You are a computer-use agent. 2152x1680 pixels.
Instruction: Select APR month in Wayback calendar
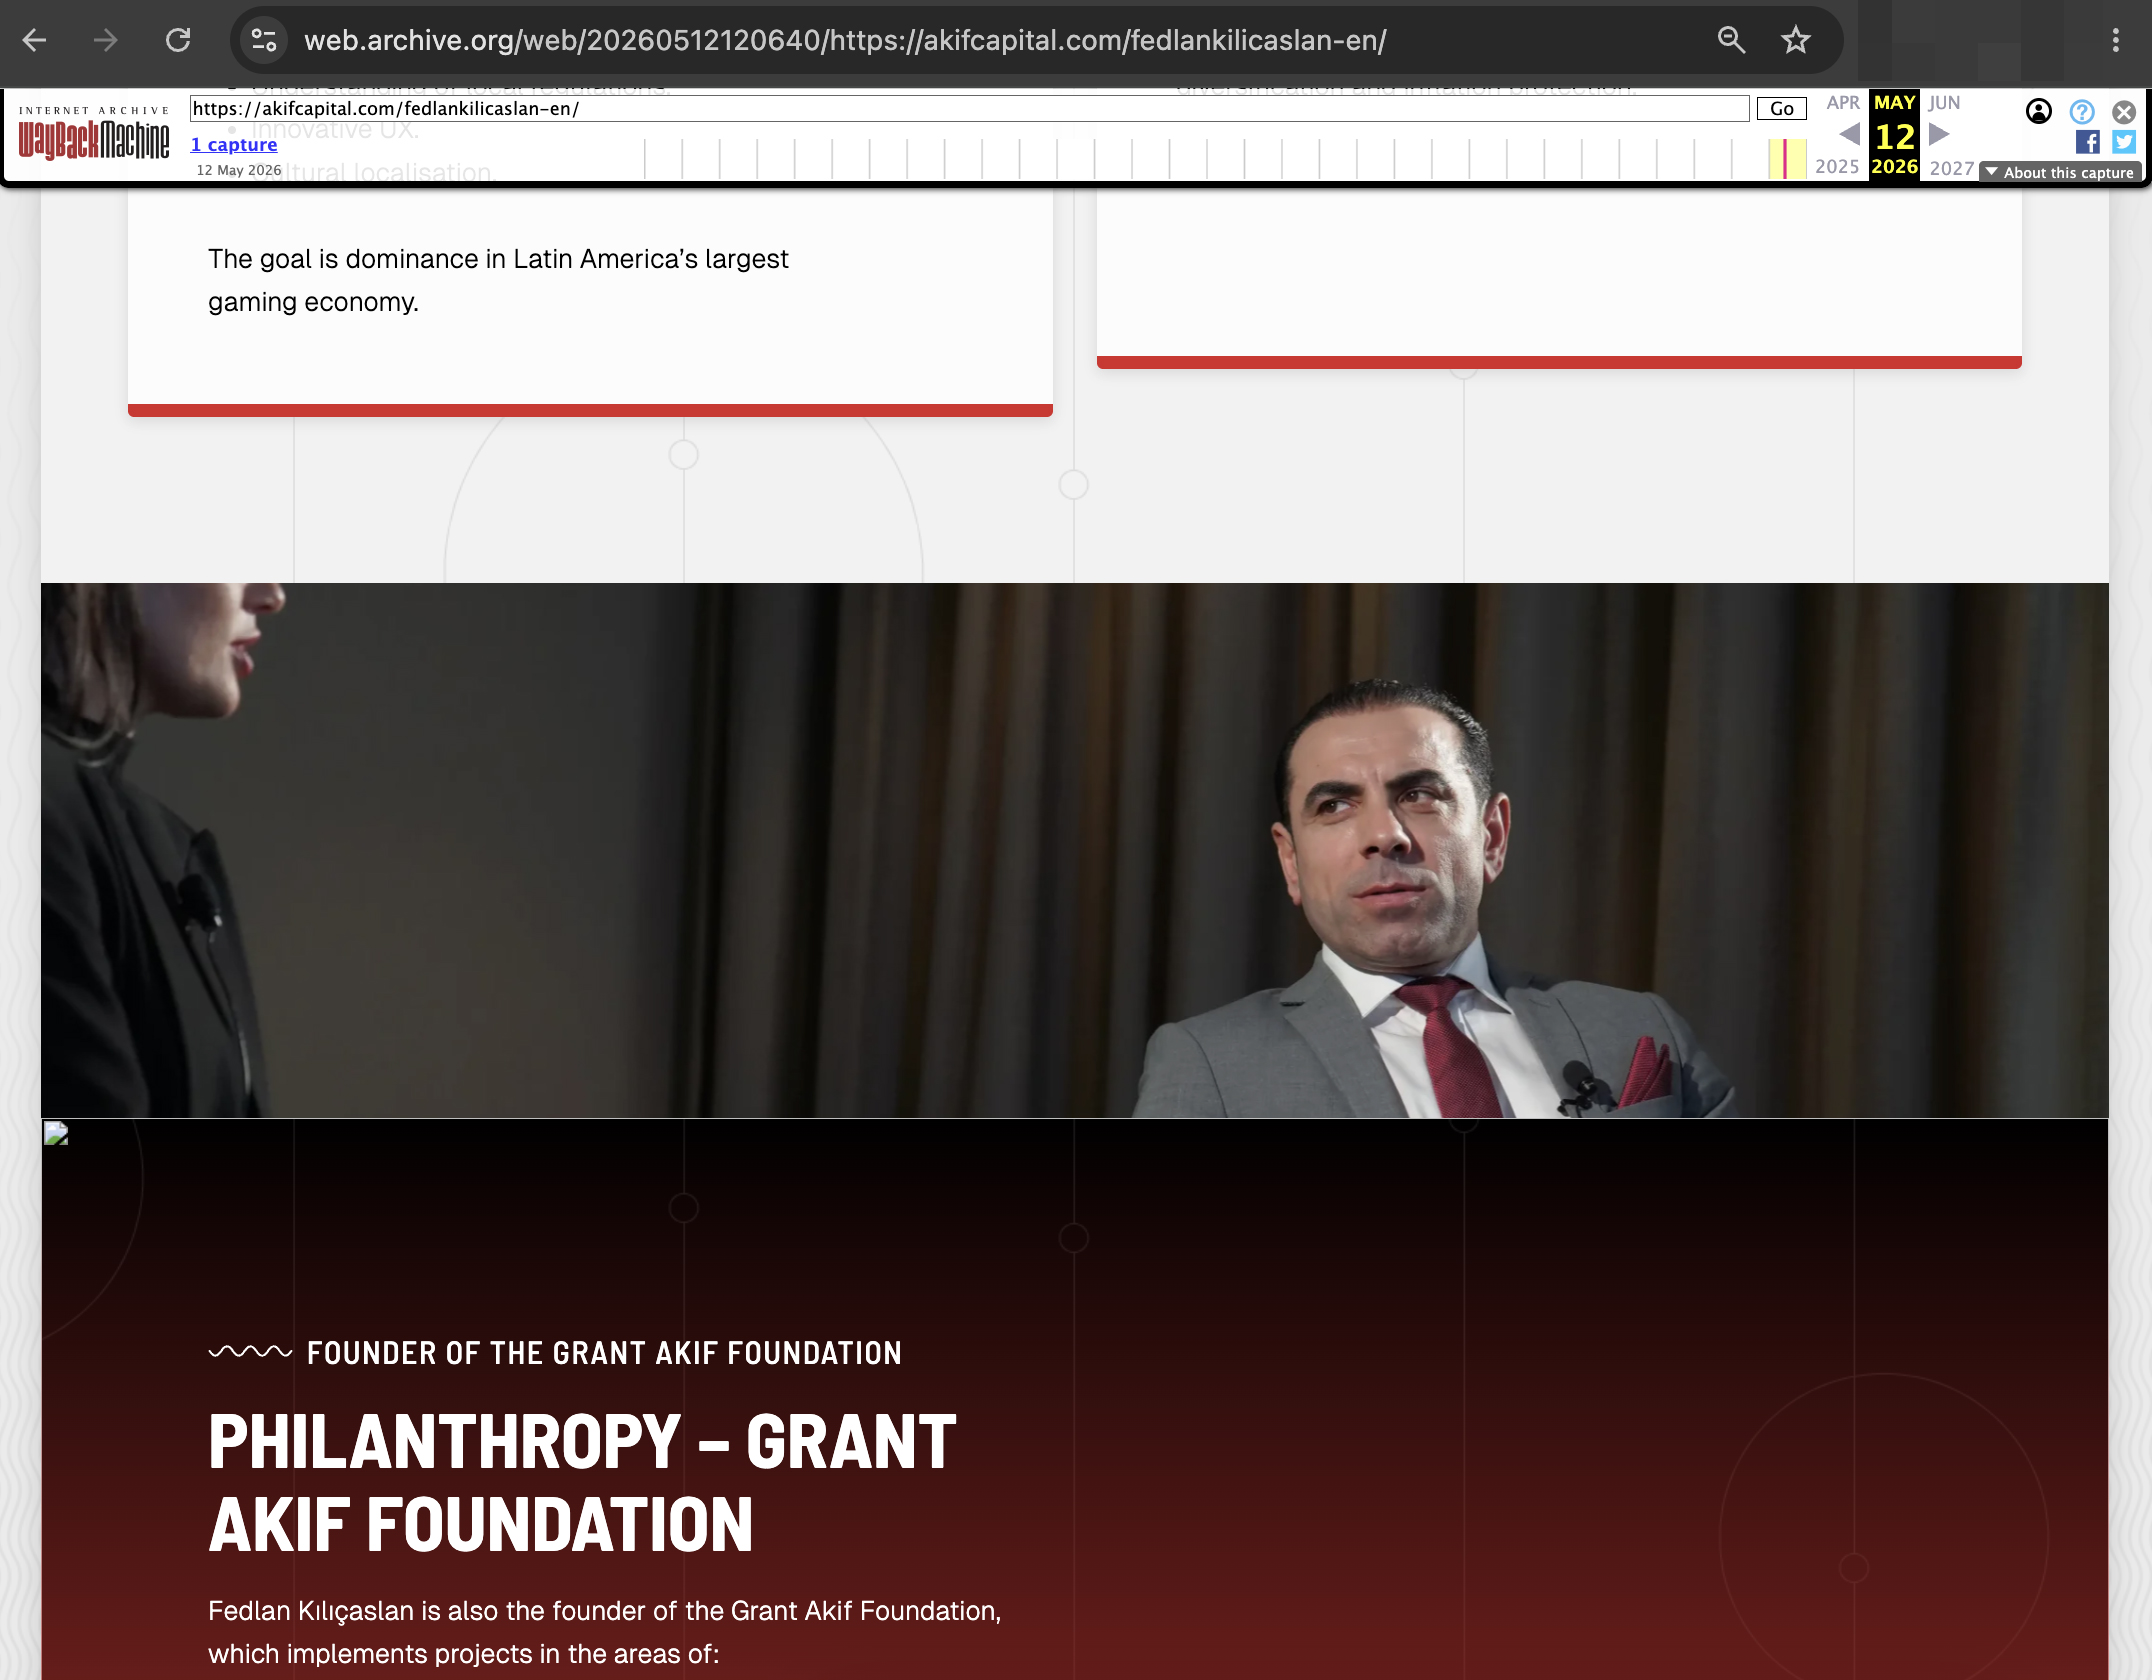tap(1843, 103)
